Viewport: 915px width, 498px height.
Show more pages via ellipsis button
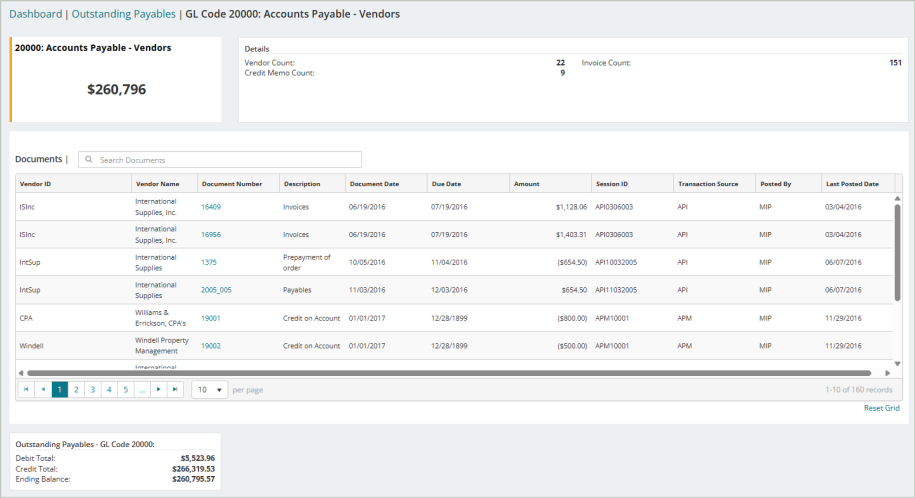coord(142,389)
